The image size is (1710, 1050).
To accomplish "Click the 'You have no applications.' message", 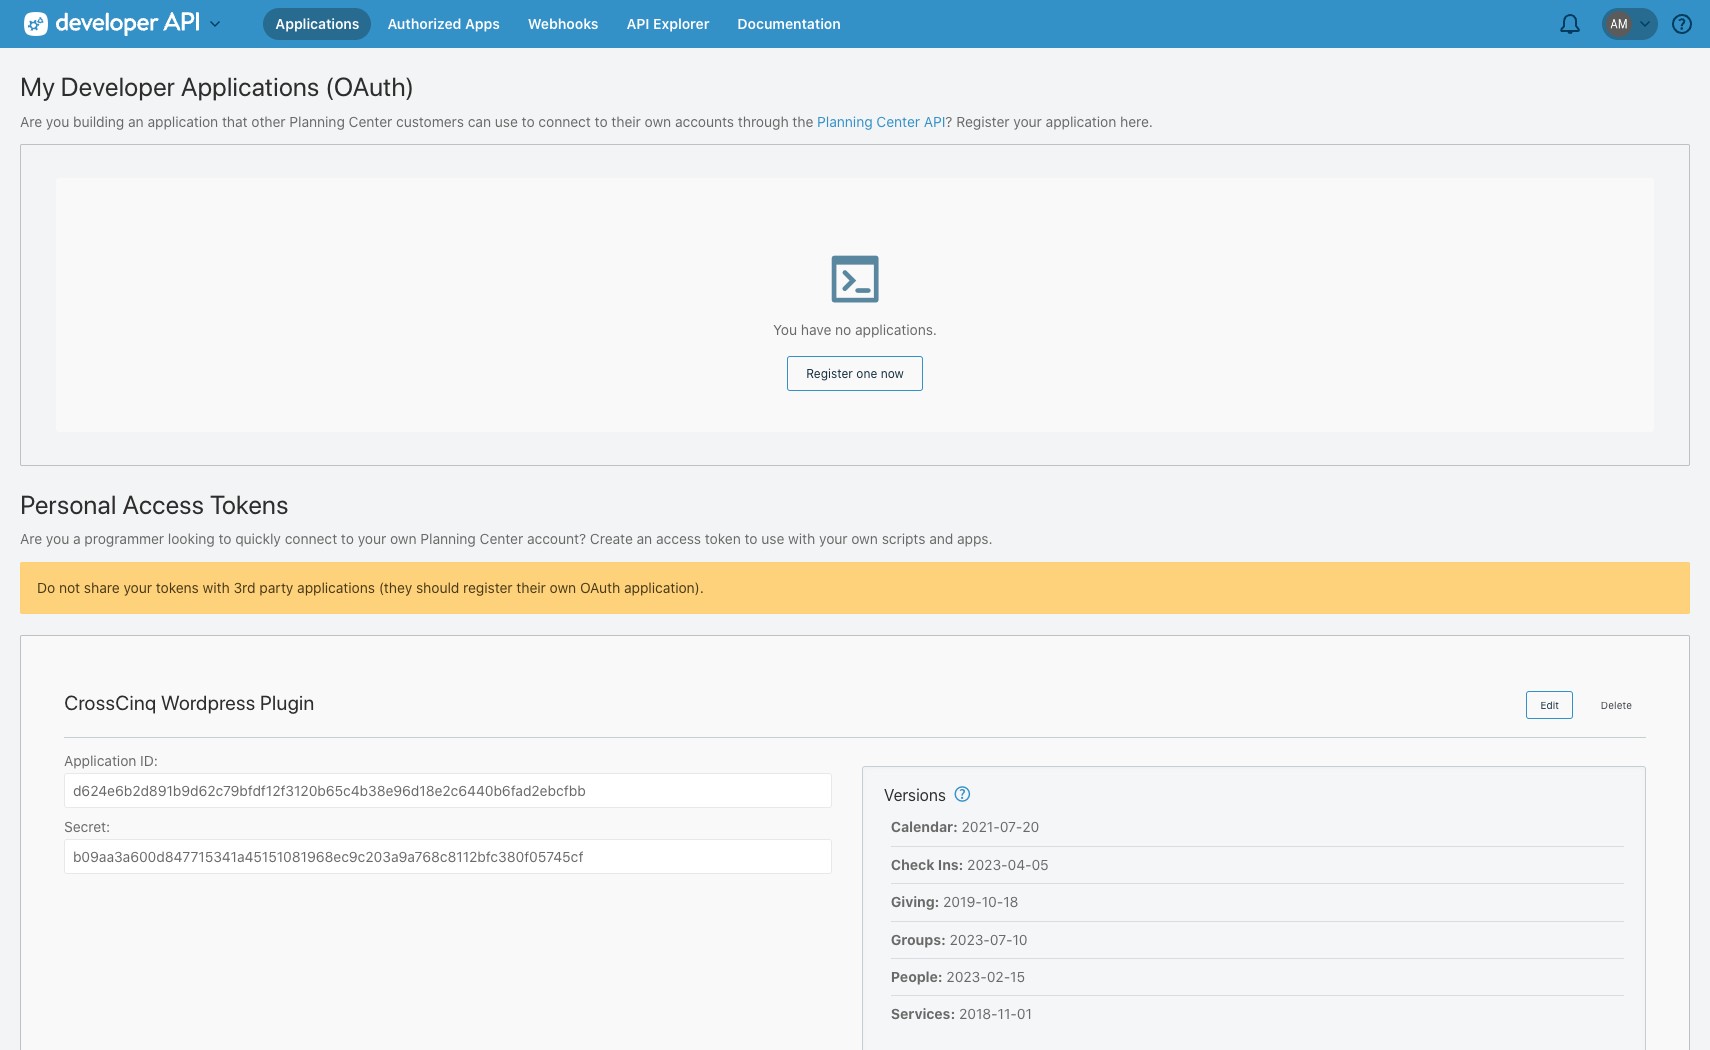I will tap(855, 330).
